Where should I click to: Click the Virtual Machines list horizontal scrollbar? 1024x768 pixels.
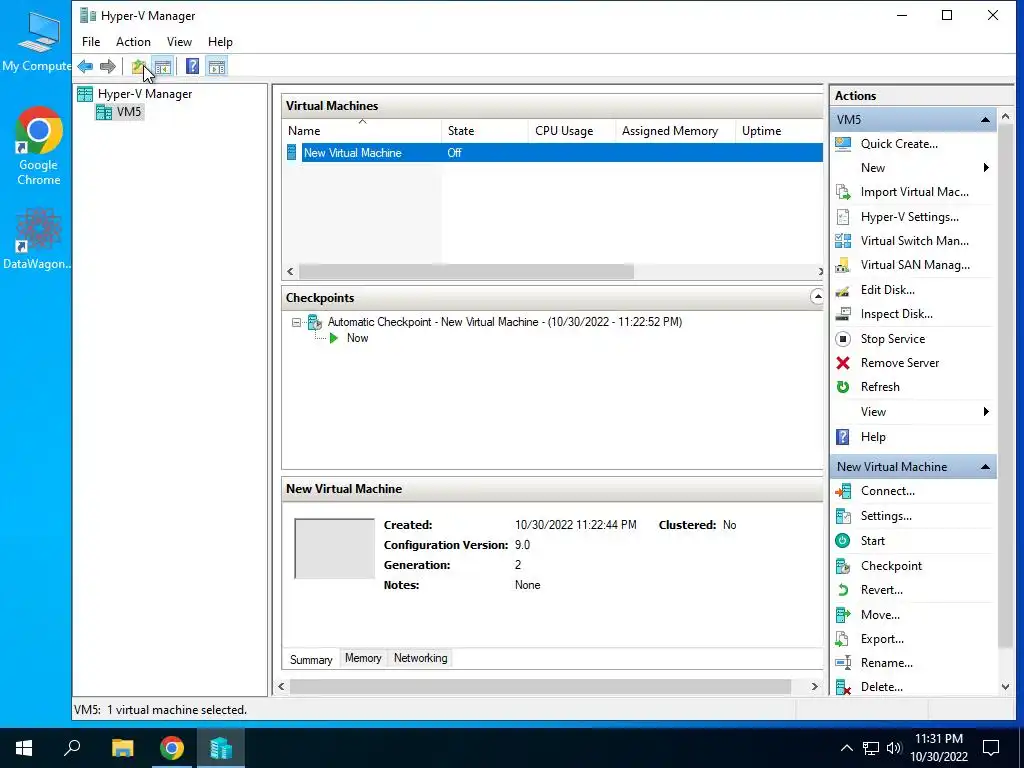click(466, 272)
